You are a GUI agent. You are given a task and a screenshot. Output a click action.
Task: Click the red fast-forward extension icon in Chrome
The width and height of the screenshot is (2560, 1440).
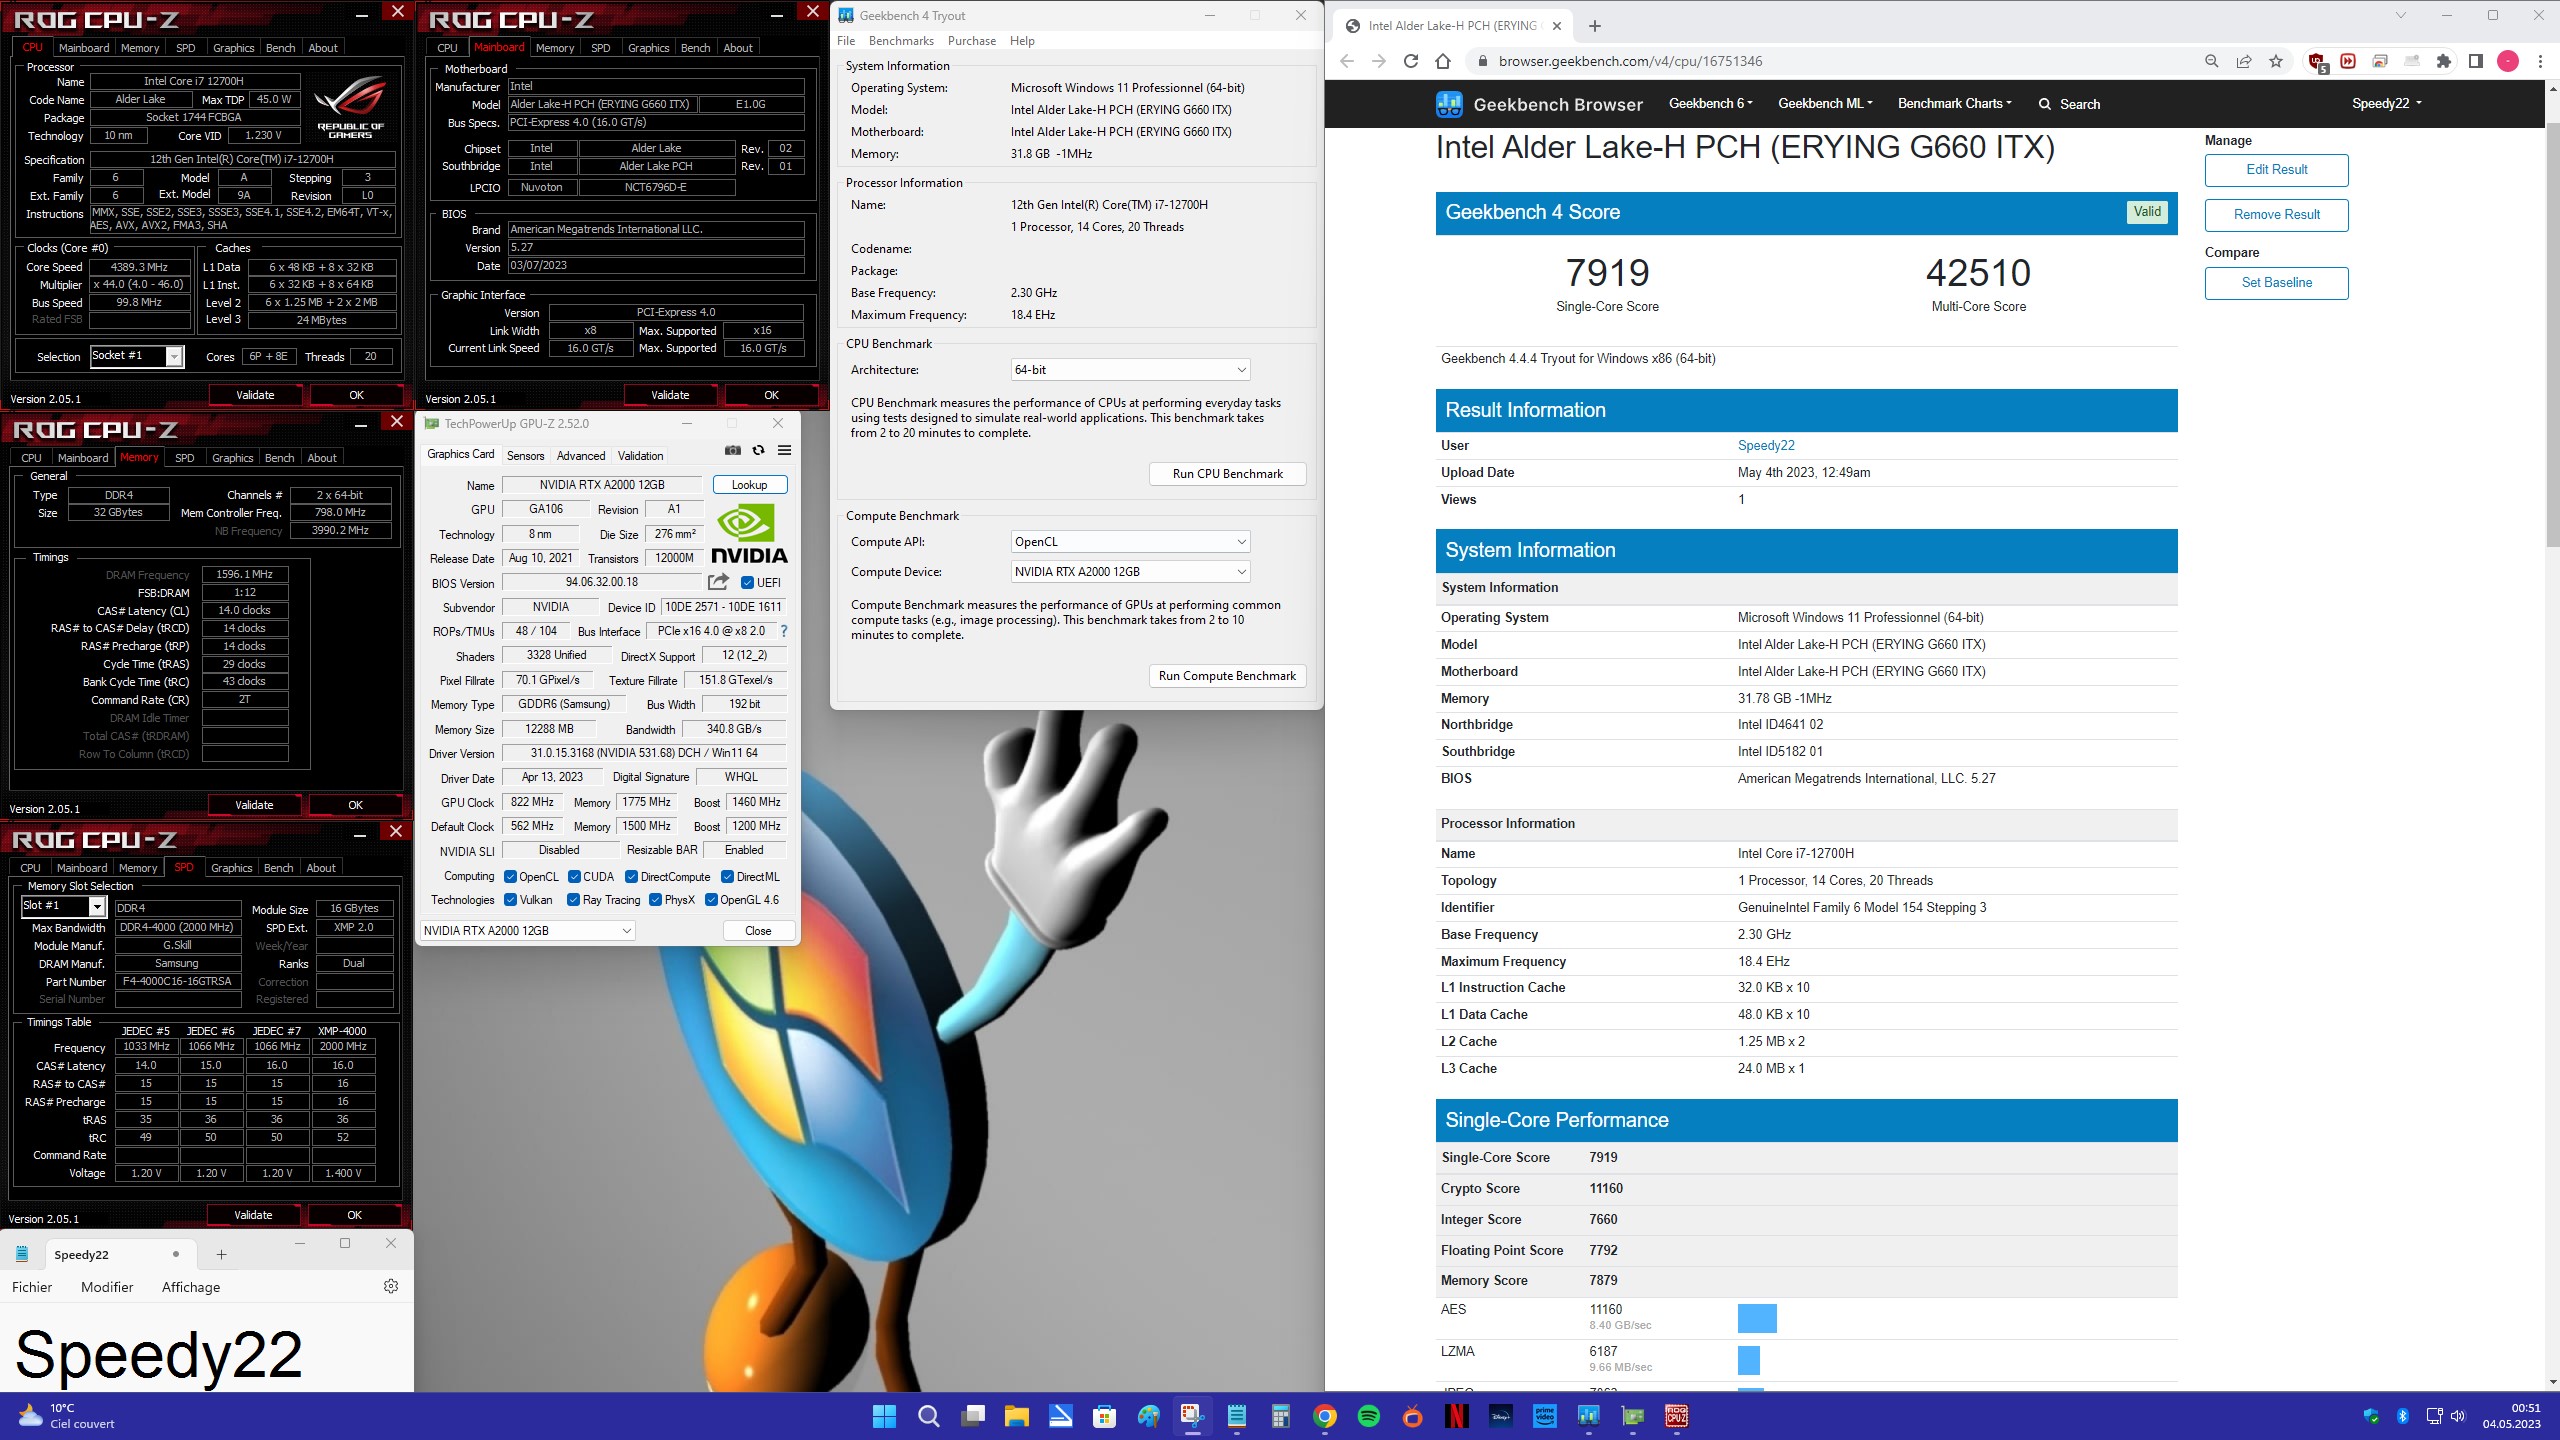(2348, 61)
